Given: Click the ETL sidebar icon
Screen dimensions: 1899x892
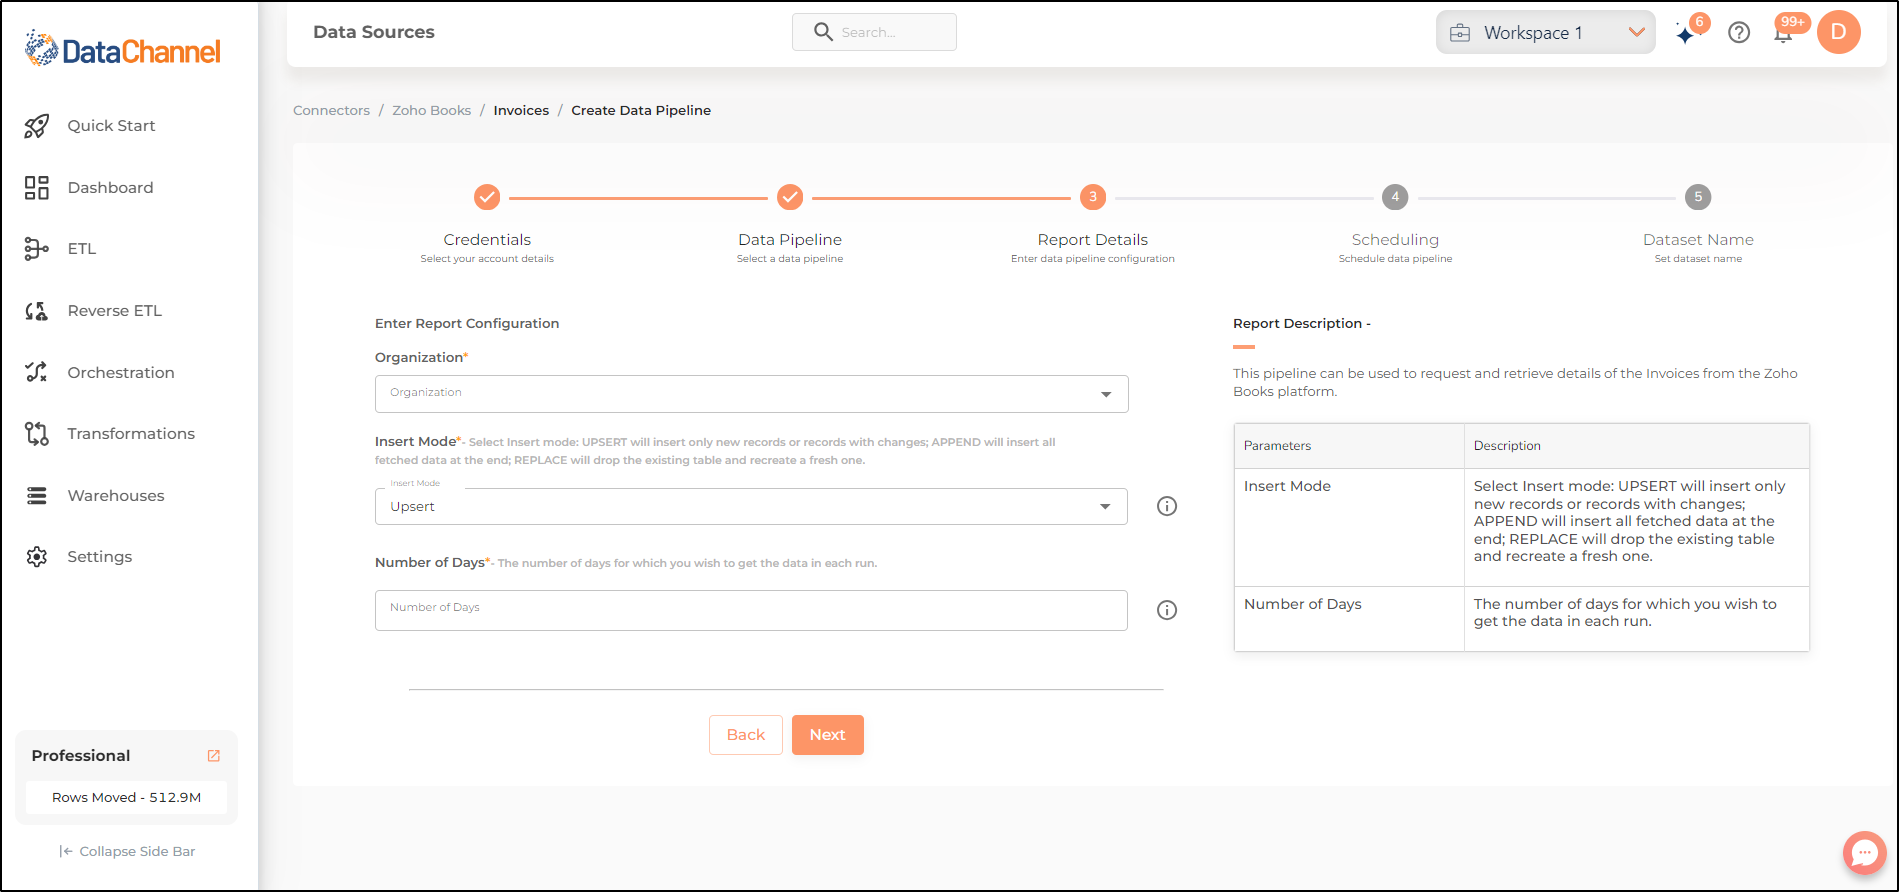Looking at the screenshot, I should click(x=37, y=249).
